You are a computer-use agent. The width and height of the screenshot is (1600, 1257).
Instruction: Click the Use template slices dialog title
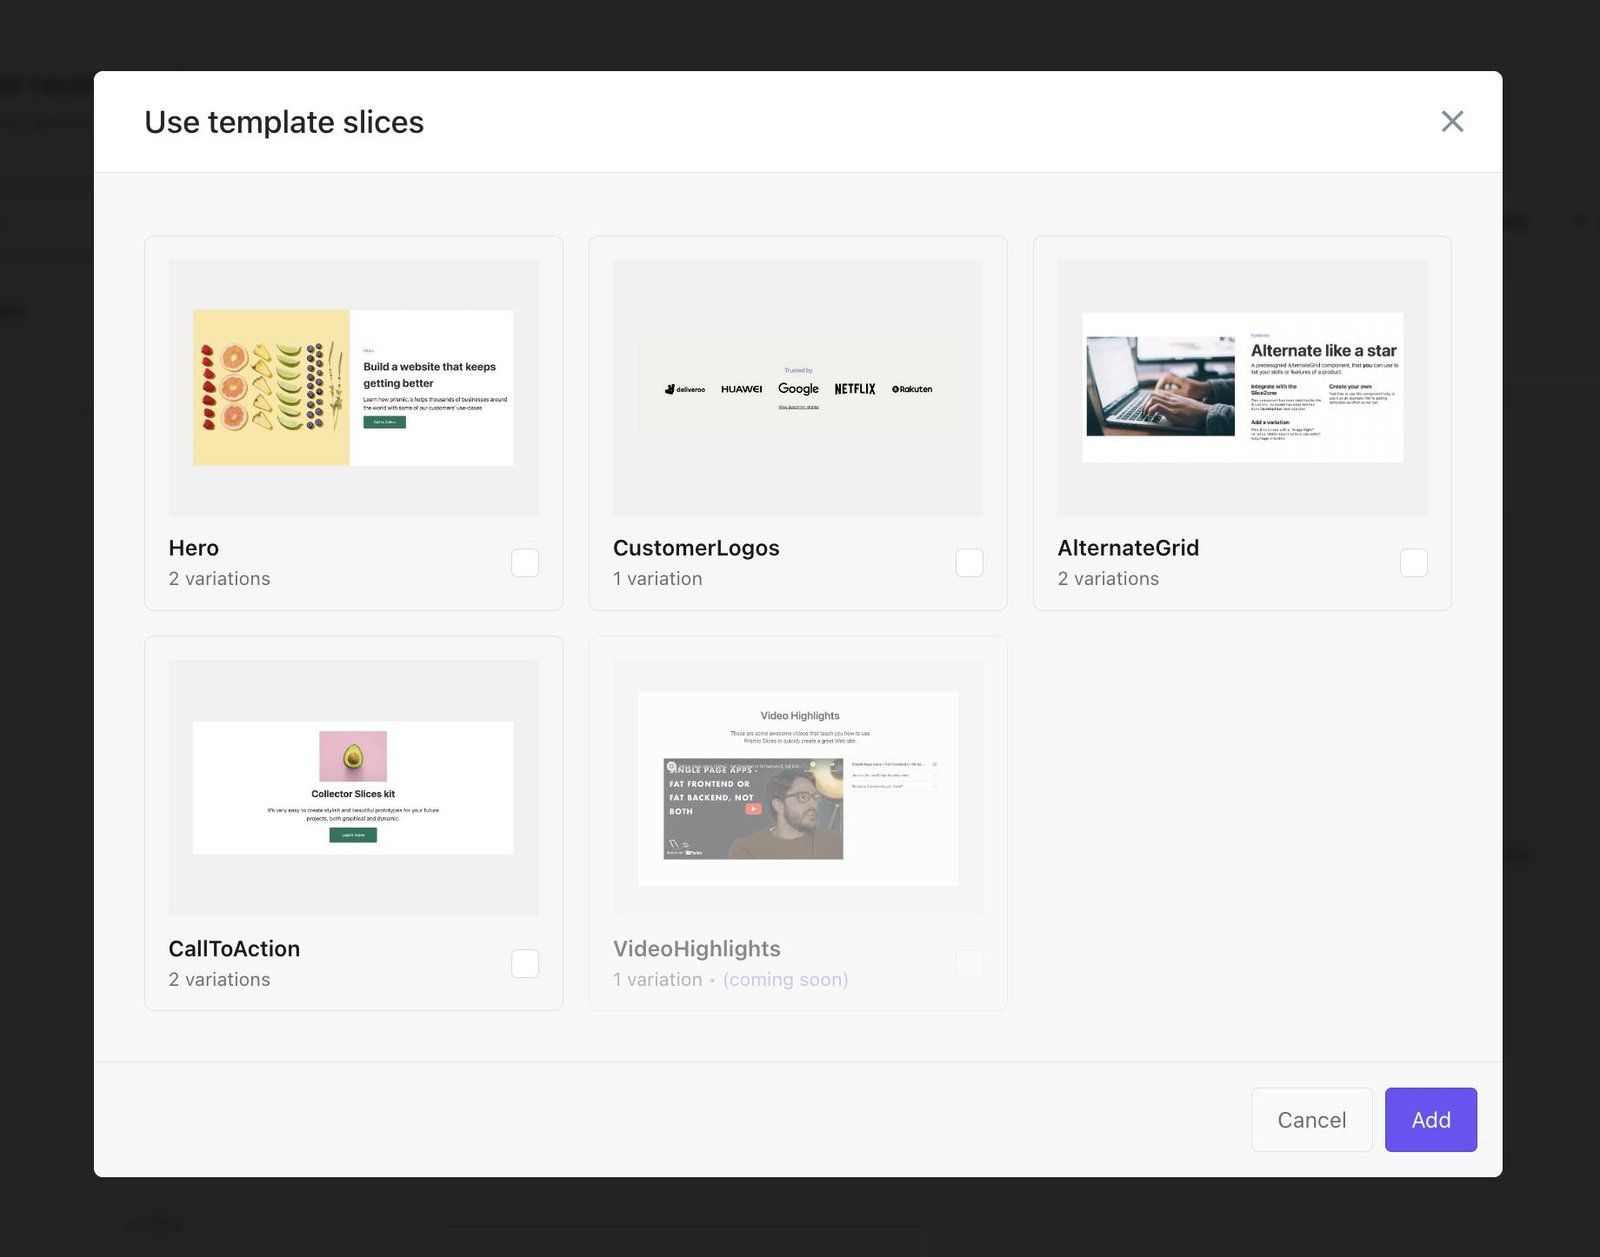[x=284, y=122]
